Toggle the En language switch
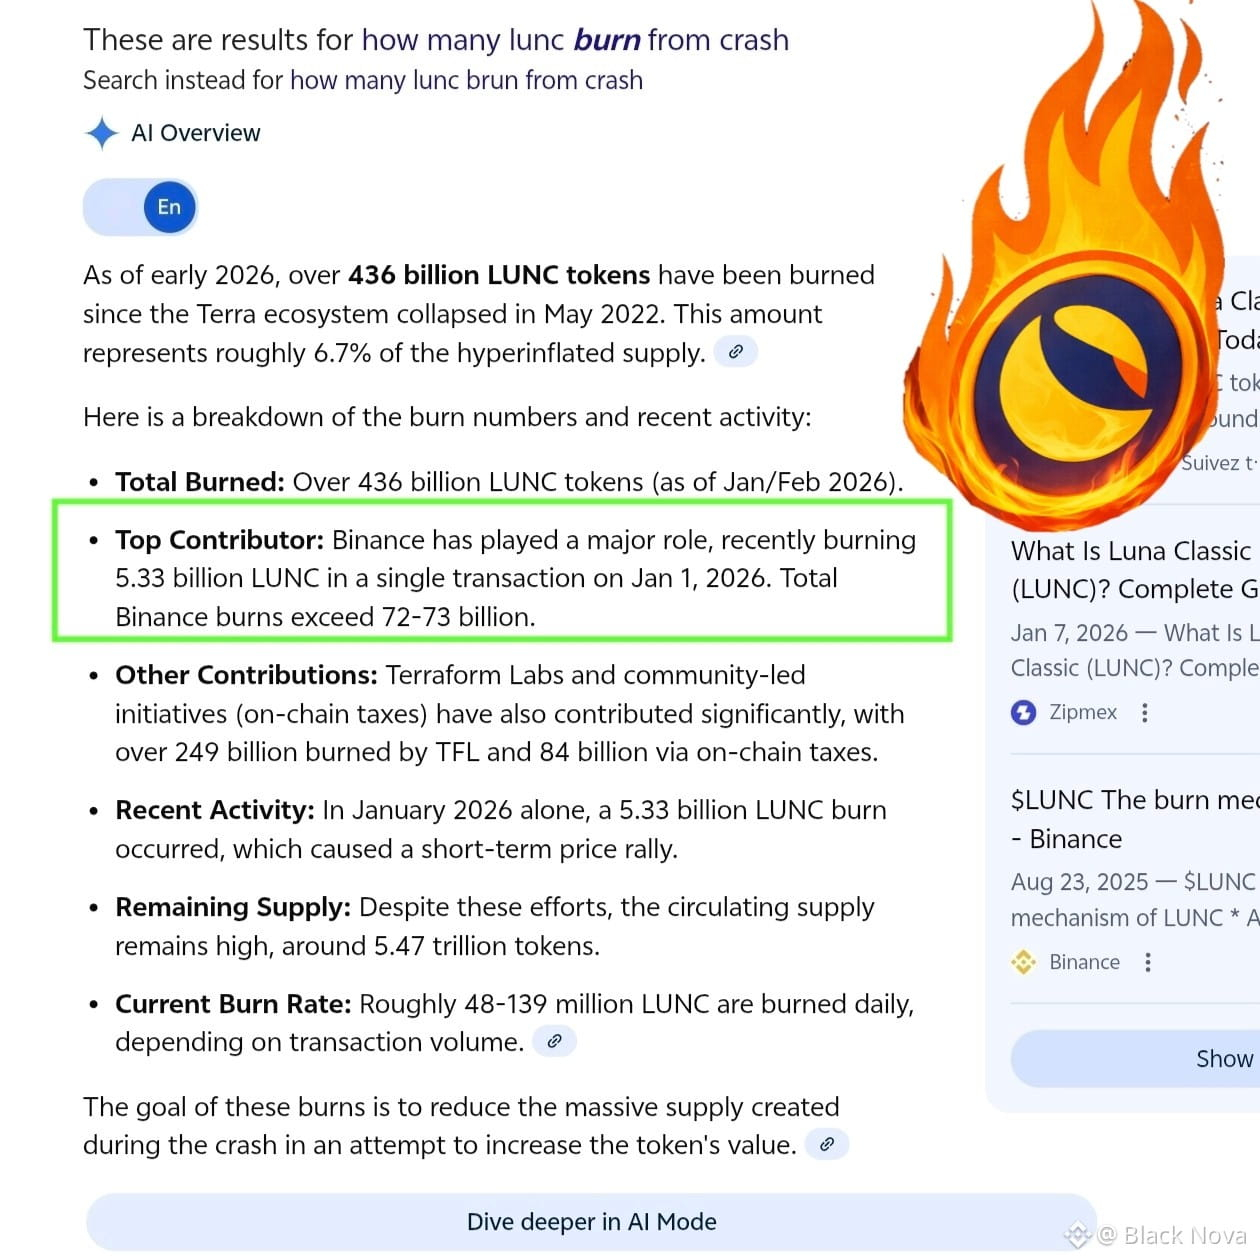 (x=140, y=207)
